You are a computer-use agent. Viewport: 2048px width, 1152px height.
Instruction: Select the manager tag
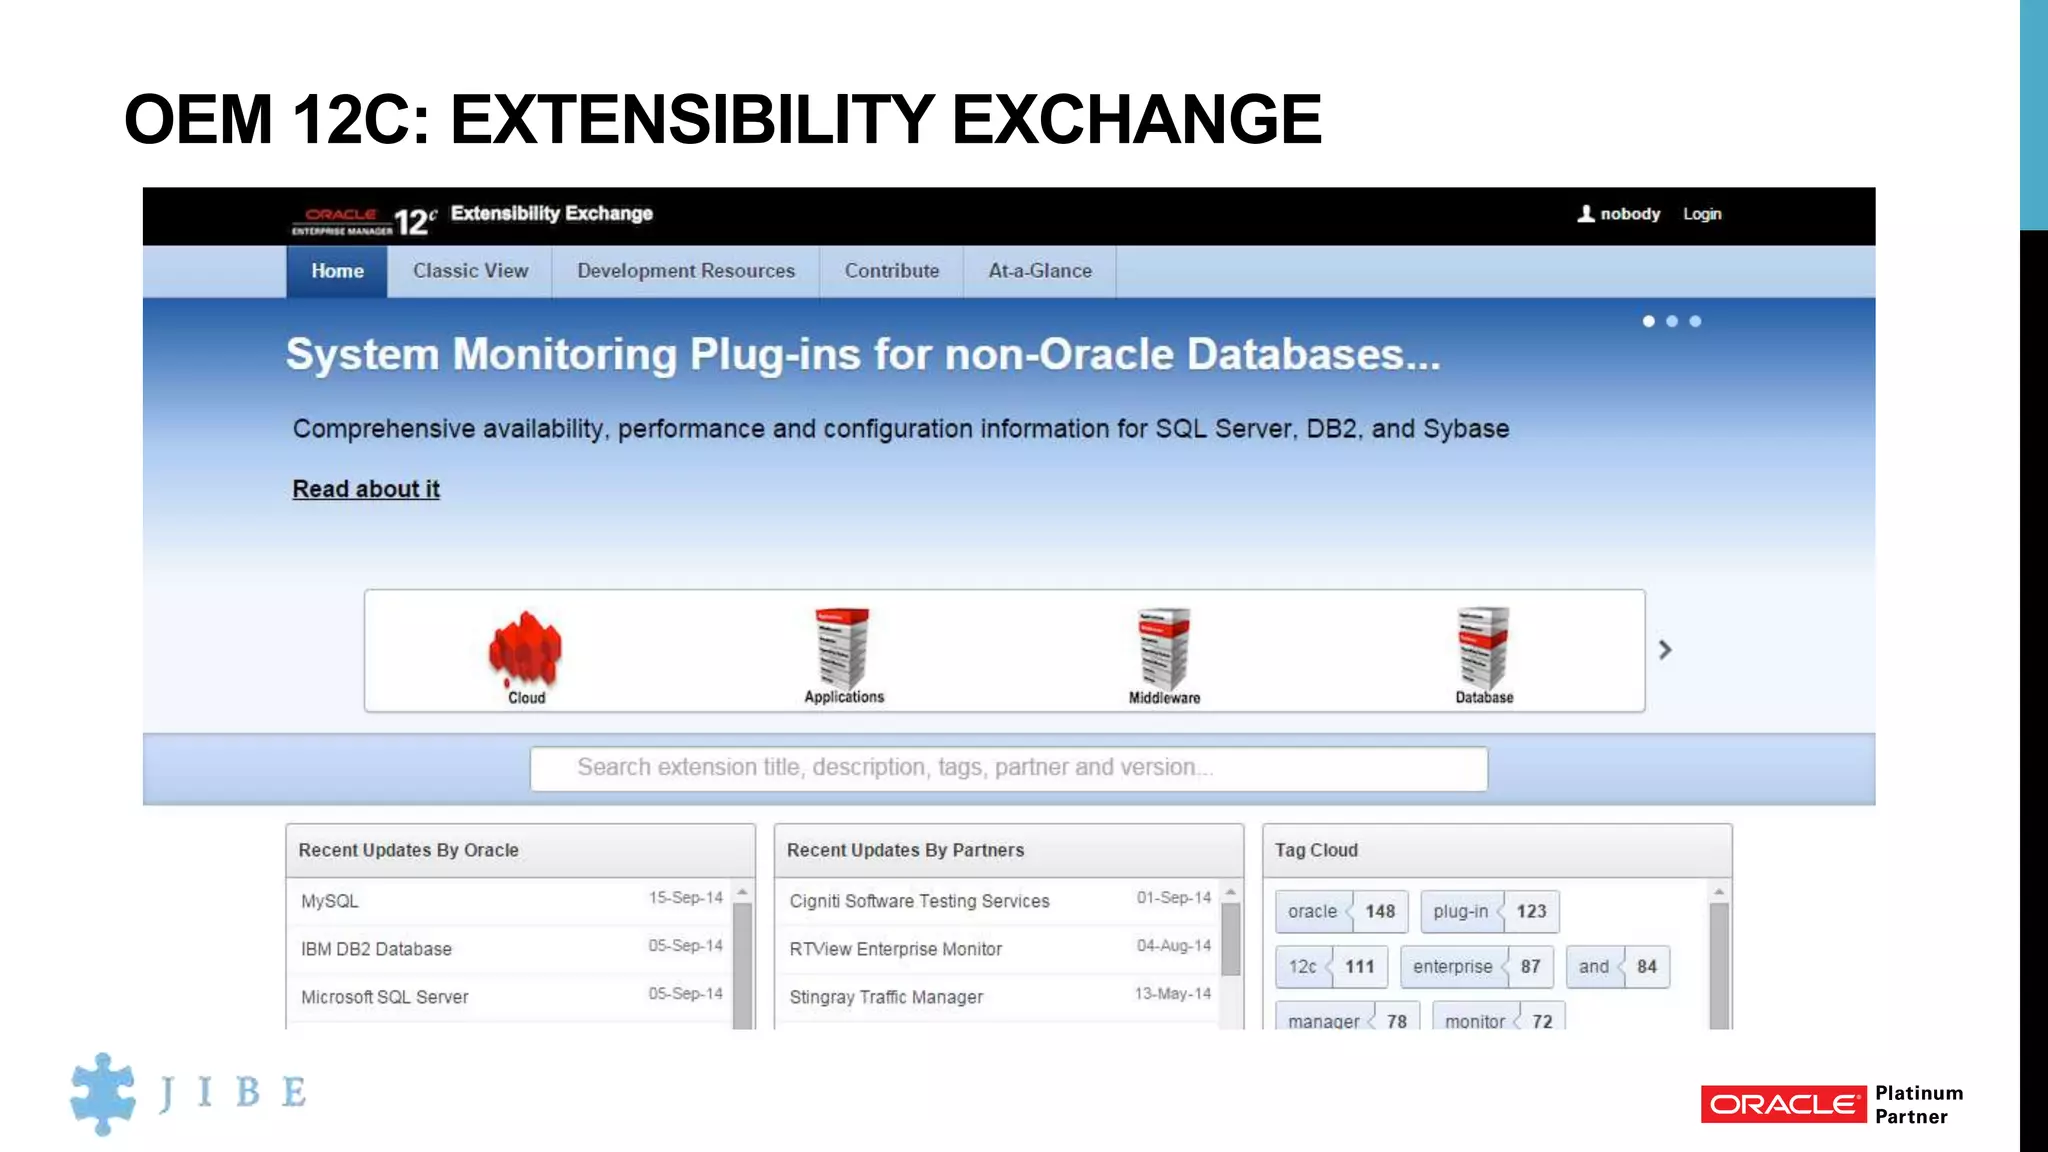[1348, 1016]
